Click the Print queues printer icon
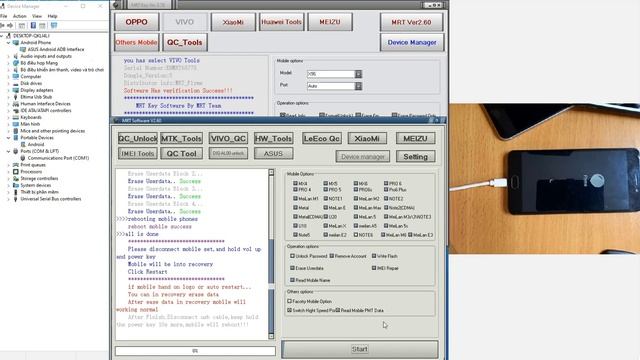 point(16,165)
